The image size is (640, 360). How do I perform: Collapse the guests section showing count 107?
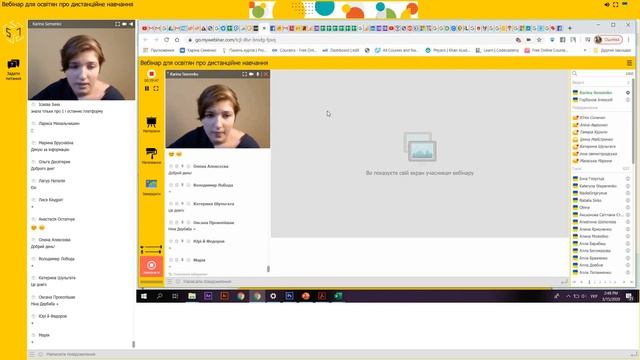600,169
